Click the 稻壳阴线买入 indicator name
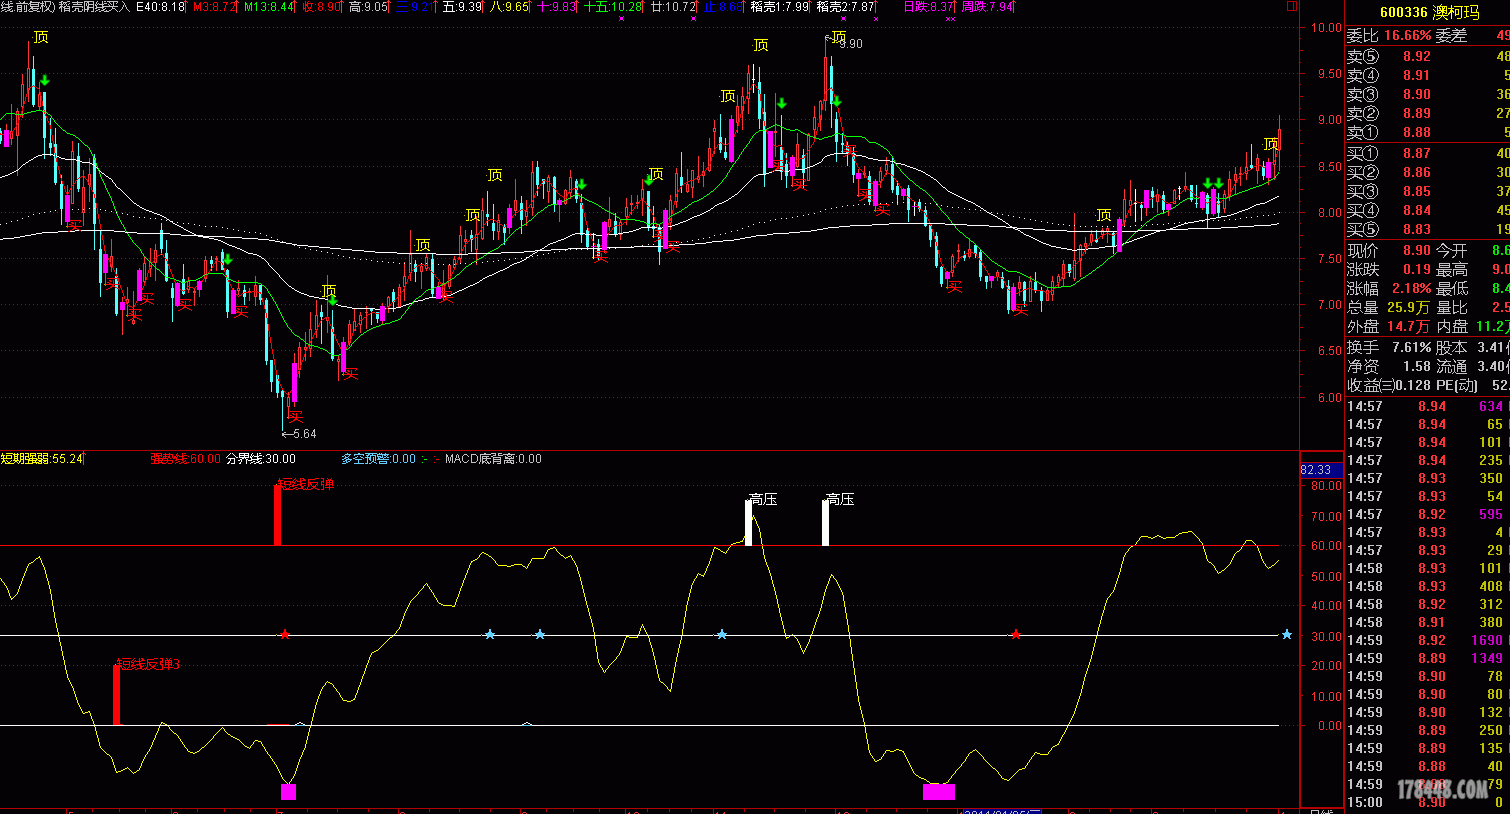1510x814 pixels. 93,7
